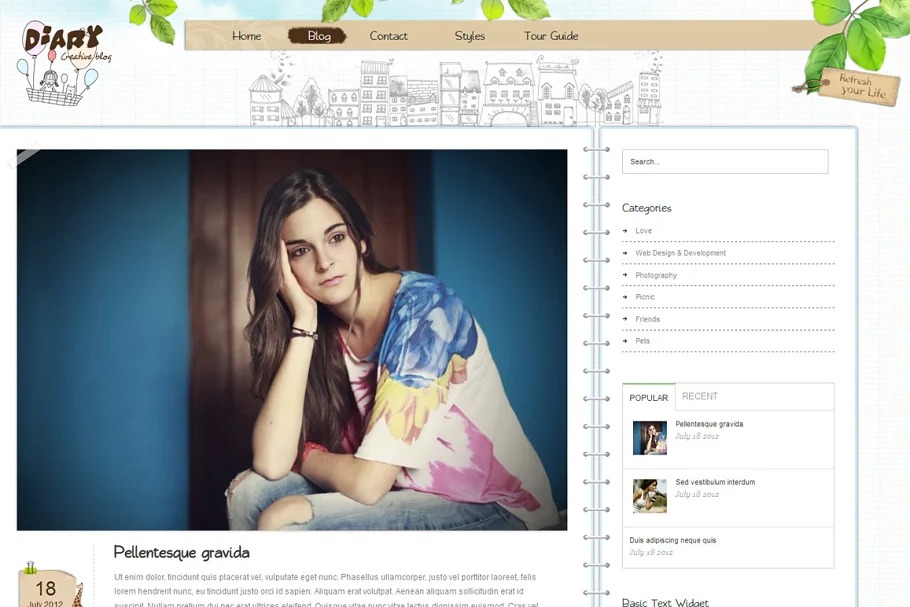Browse the Photography category
This screenshot has height=607, width=910.
(x=656, y=275)
